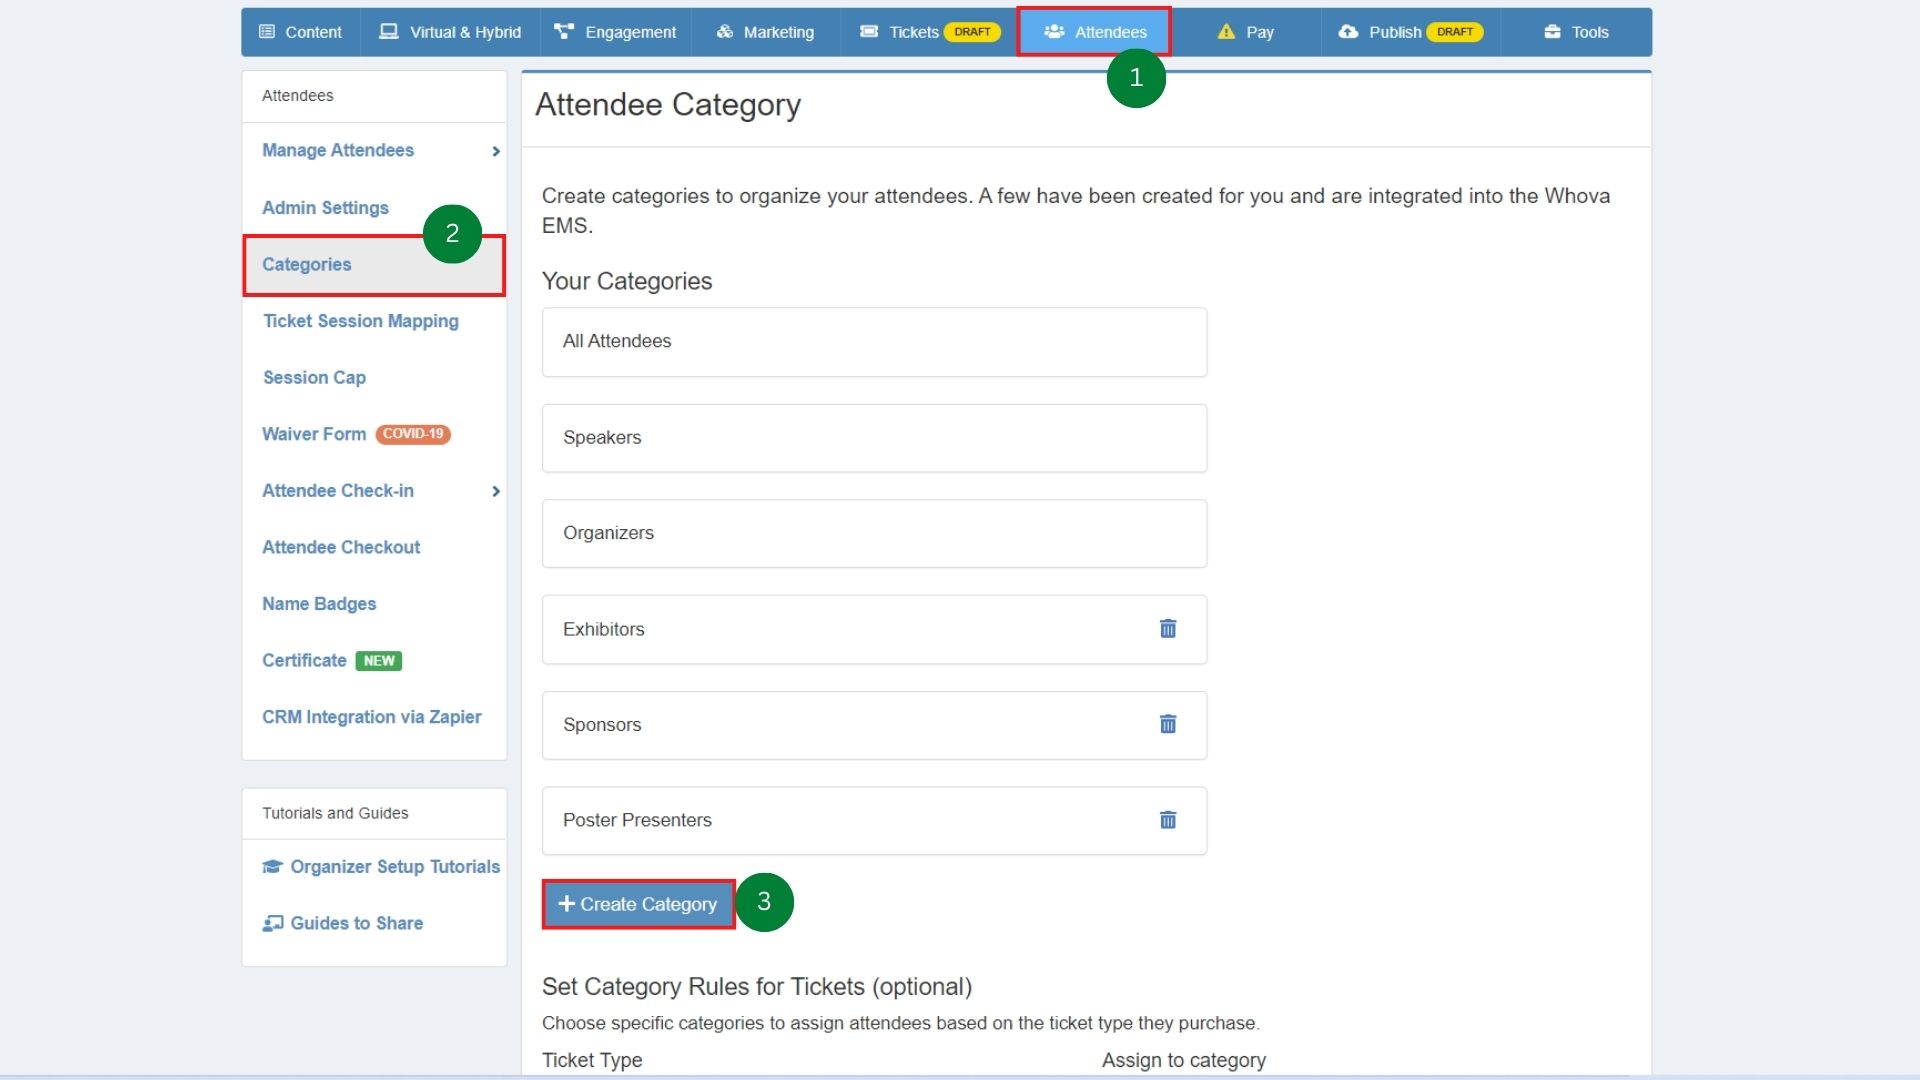Open the Waiver Form settings
Screen dimensions: 1920x1080
point(313,433)
